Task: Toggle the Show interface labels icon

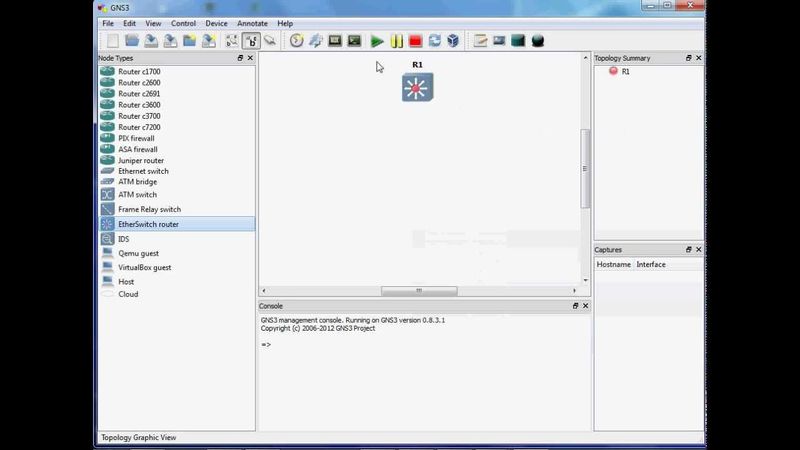Action: coord(232,41)
